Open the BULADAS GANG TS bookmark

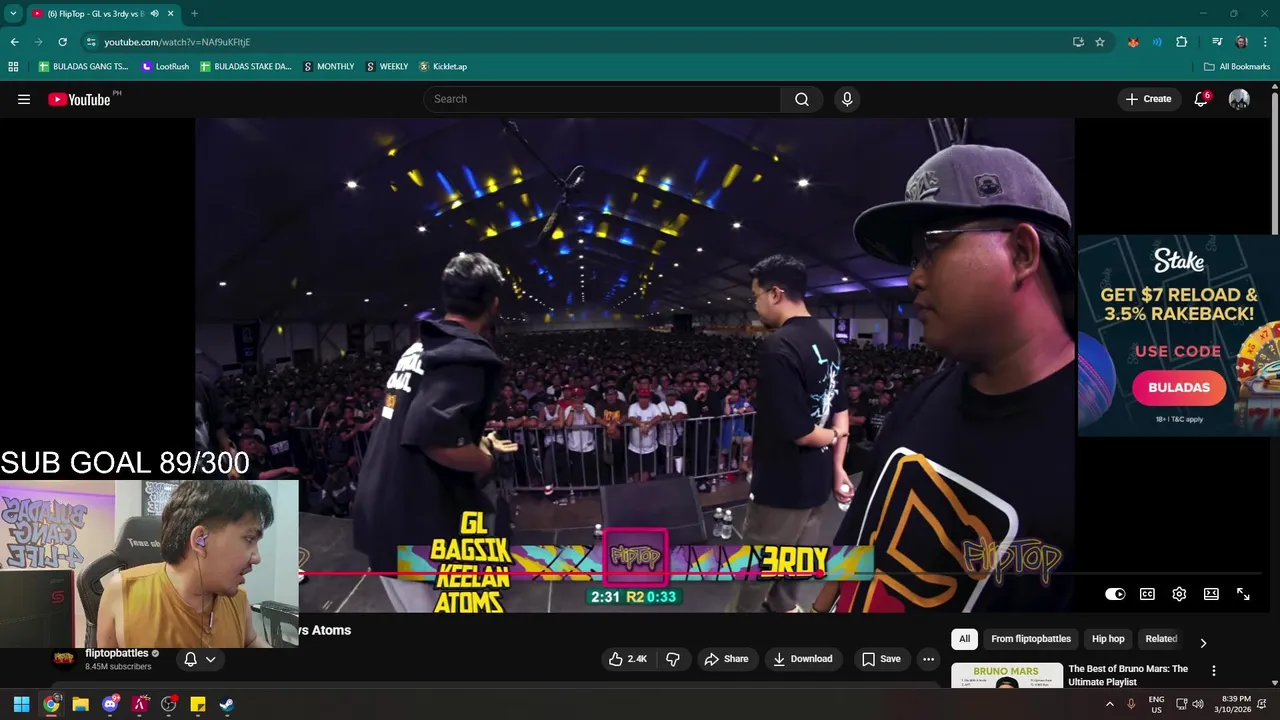[83, 66]
